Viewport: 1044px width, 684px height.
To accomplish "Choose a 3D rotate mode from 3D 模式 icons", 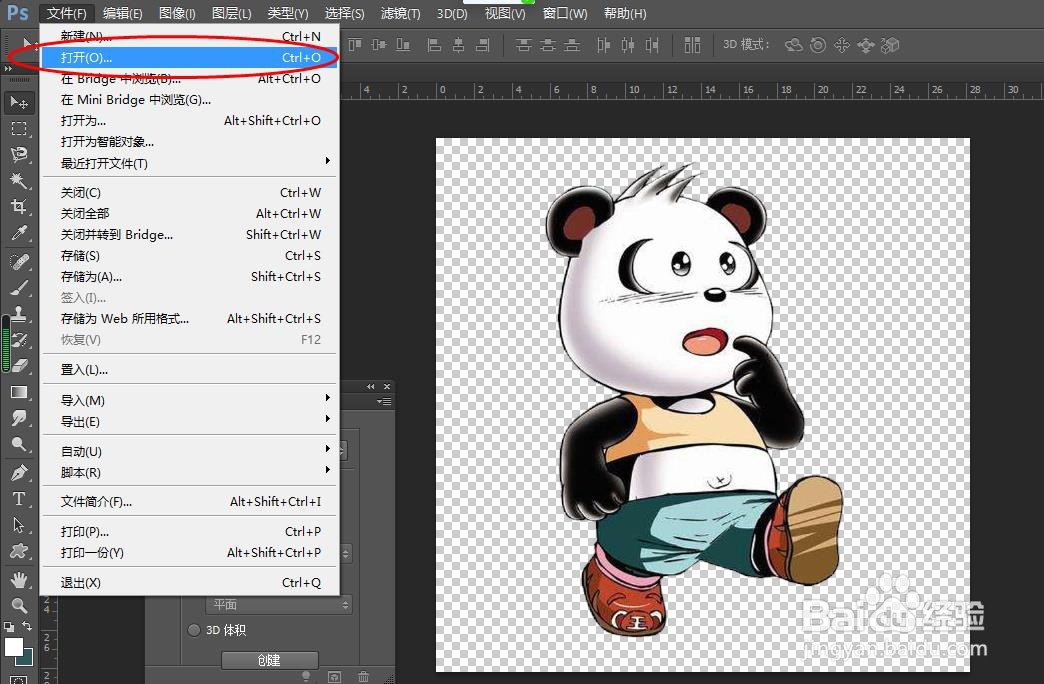I will 794,45.
